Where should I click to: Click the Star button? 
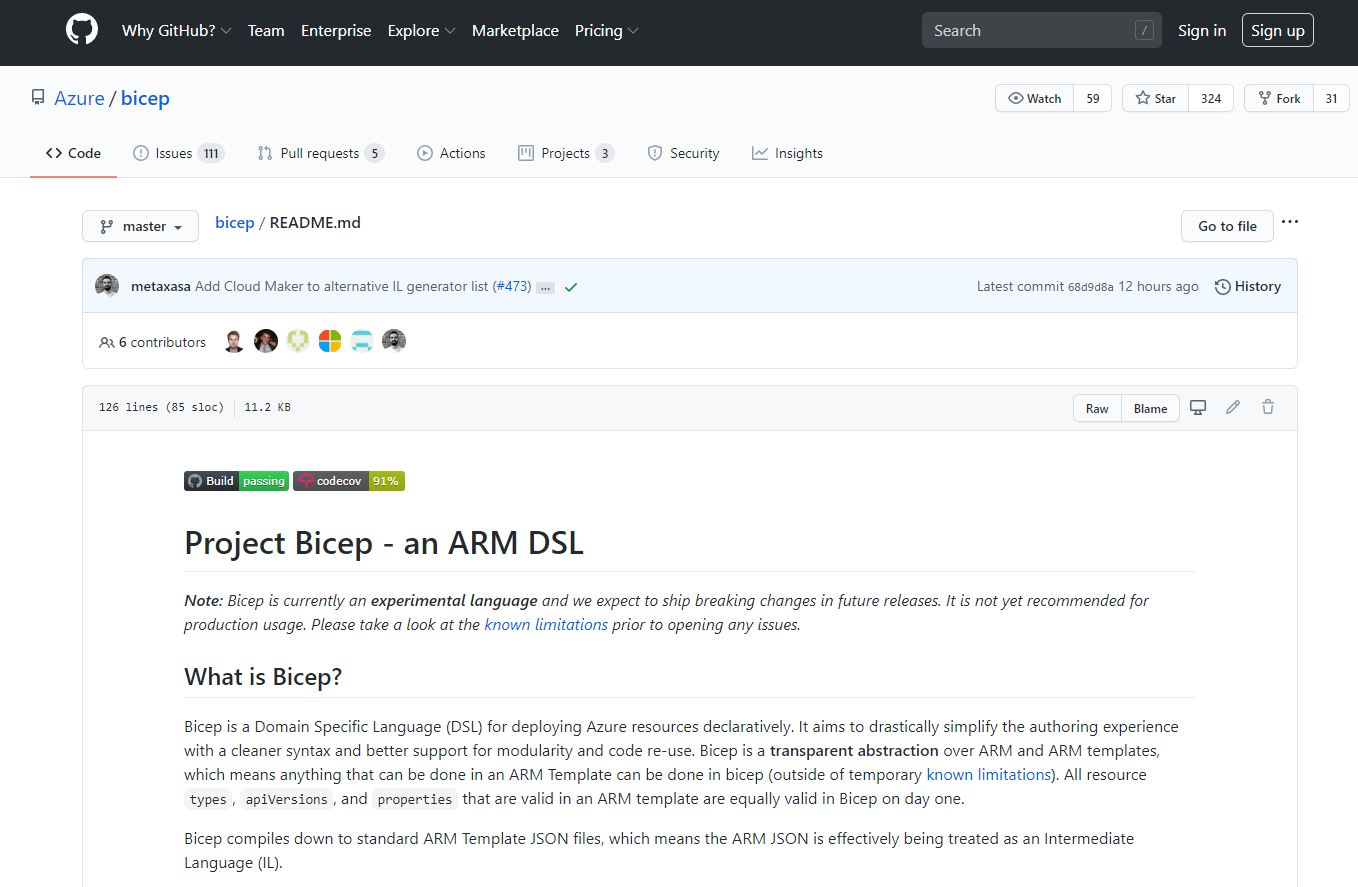click(x=1155, y=98)
